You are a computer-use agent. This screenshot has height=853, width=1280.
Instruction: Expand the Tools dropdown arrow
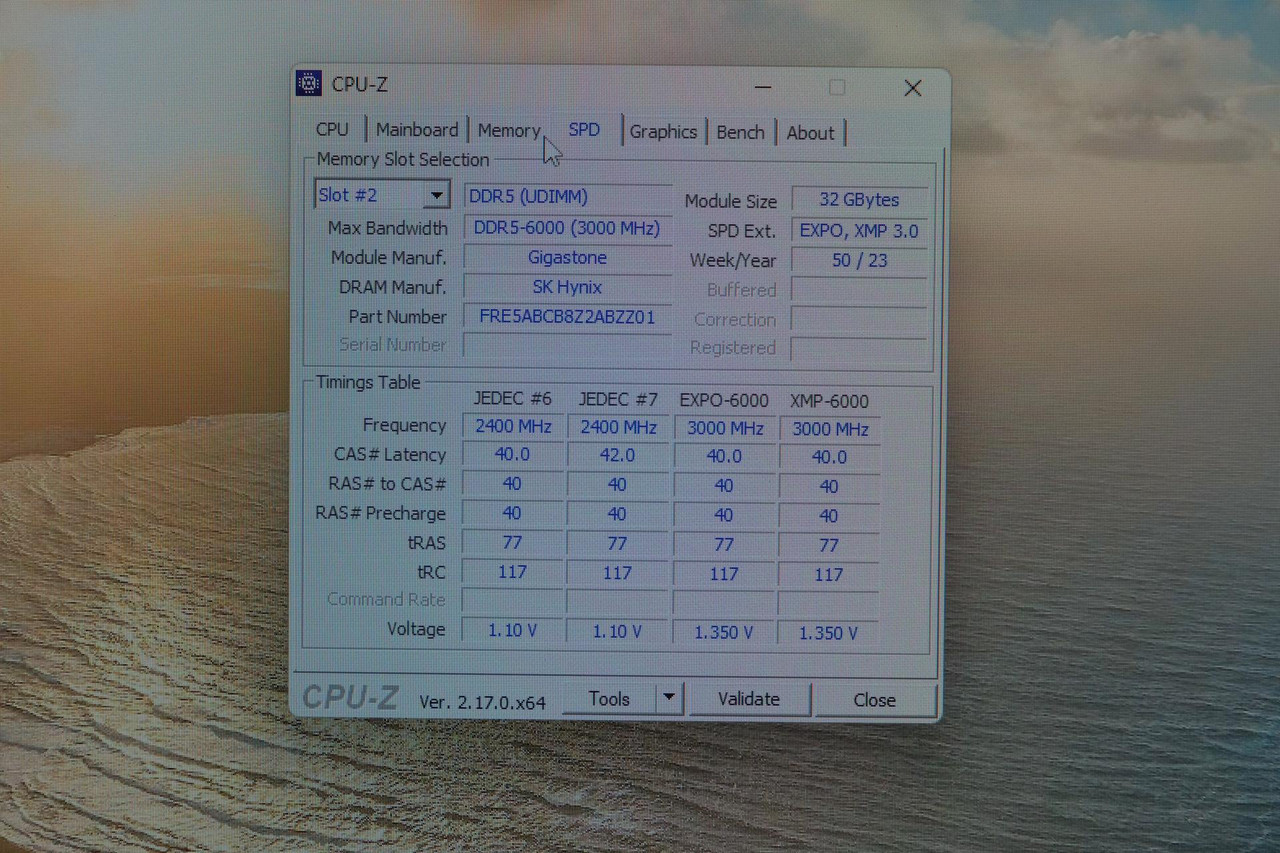[x=669, y=698]
